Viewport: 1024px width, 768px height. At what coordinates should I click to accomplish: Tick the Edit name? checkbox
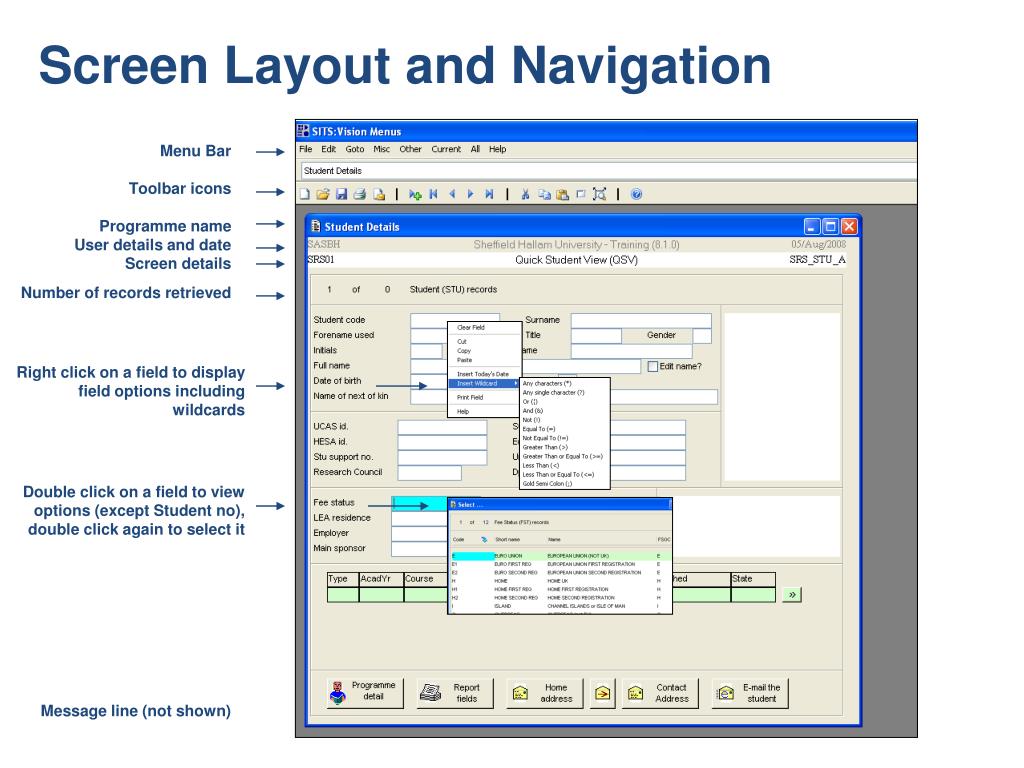tap(653, 366)
